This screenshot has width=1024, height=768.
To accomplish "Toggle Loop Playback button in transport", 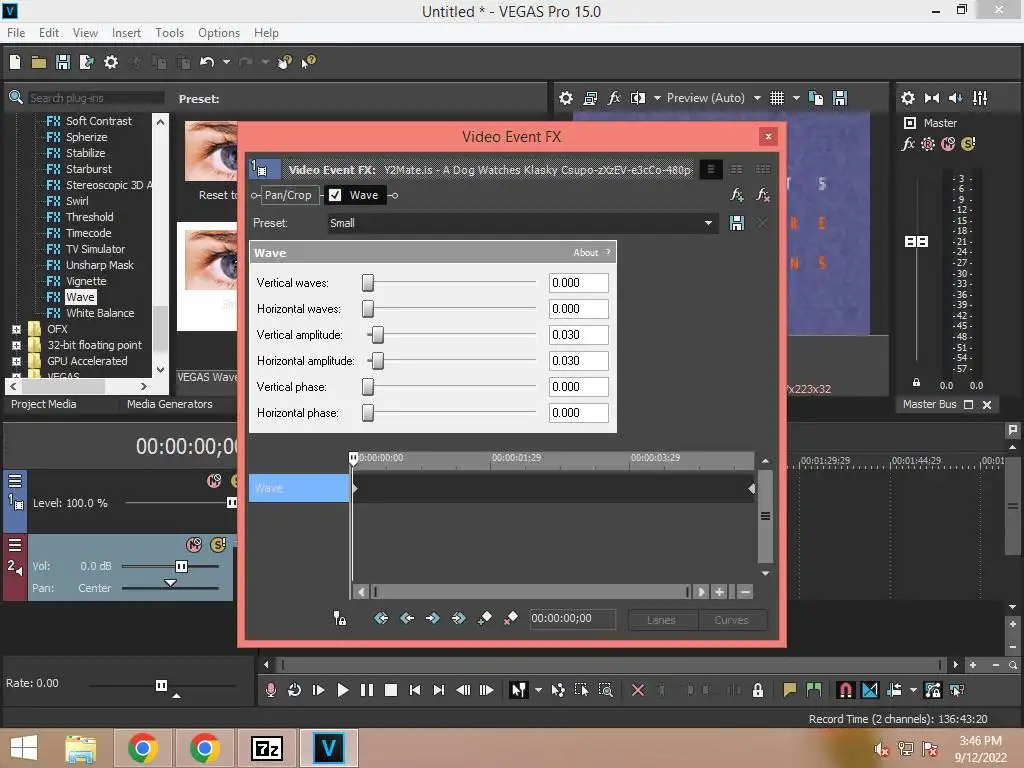I will (x=295, y=690).
